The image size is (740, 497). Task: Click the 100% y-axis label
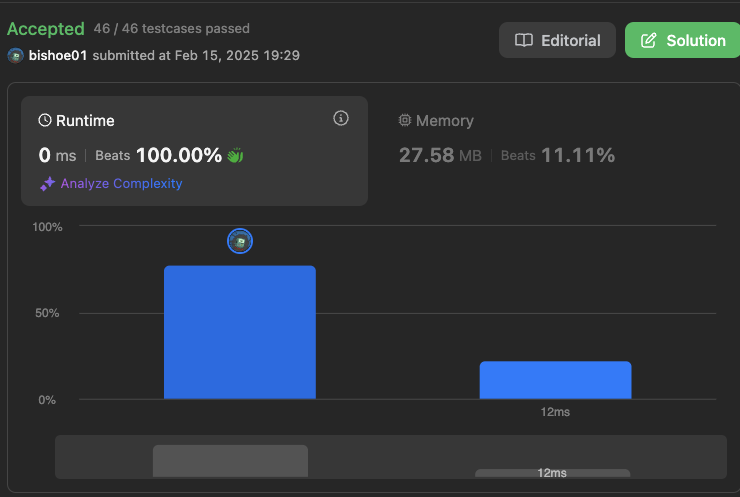pyautogui.click(x=47, y=227)
